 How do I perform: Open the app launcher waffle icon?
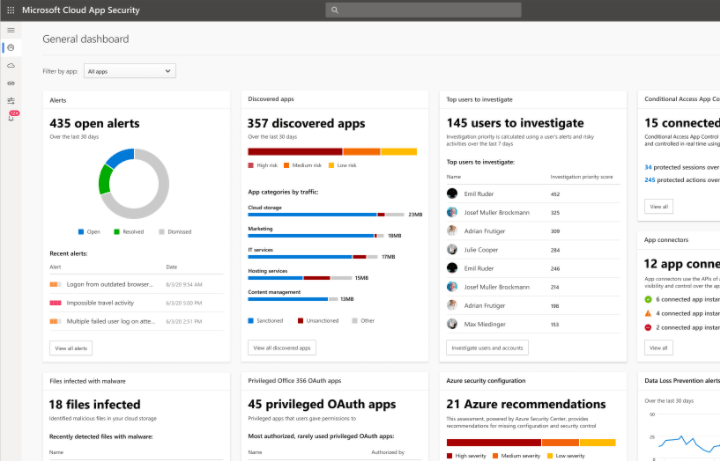pos(11,10)
